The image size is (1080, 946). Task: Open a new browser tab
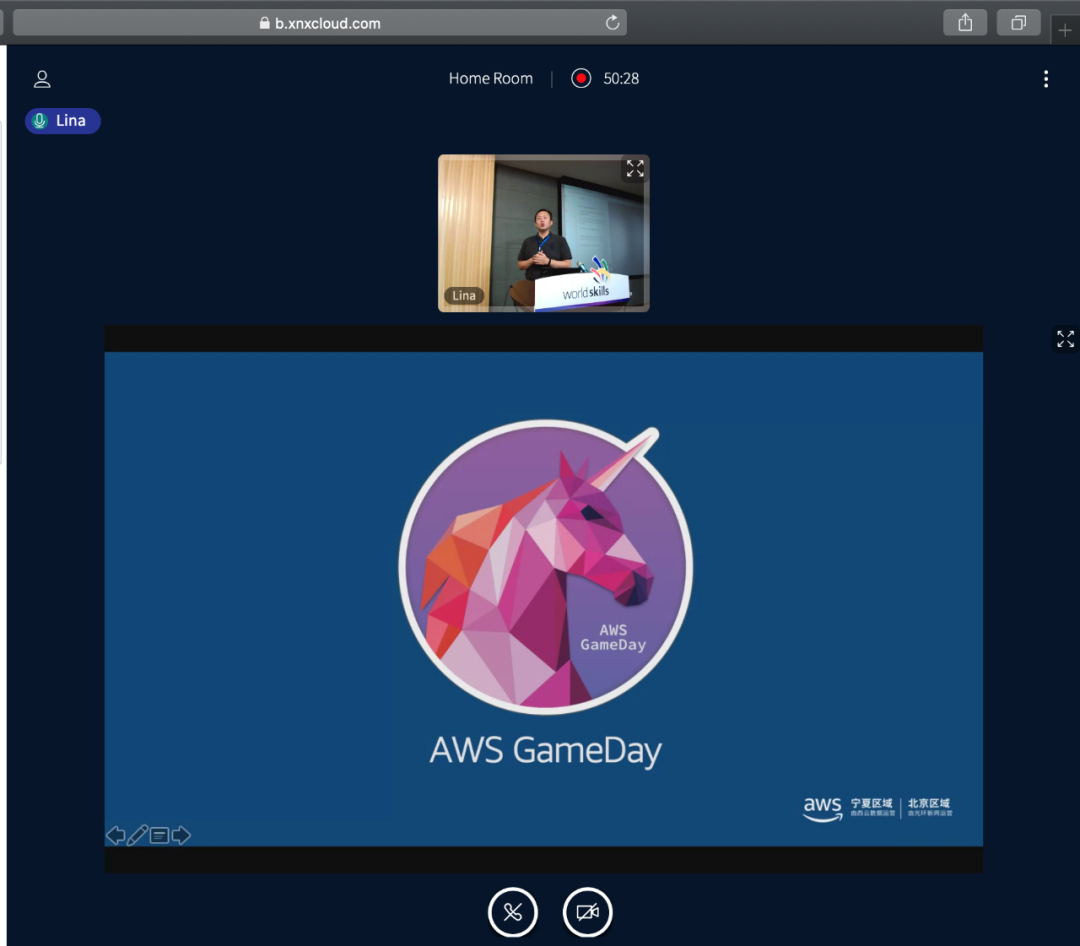(x=1065, y=30)
